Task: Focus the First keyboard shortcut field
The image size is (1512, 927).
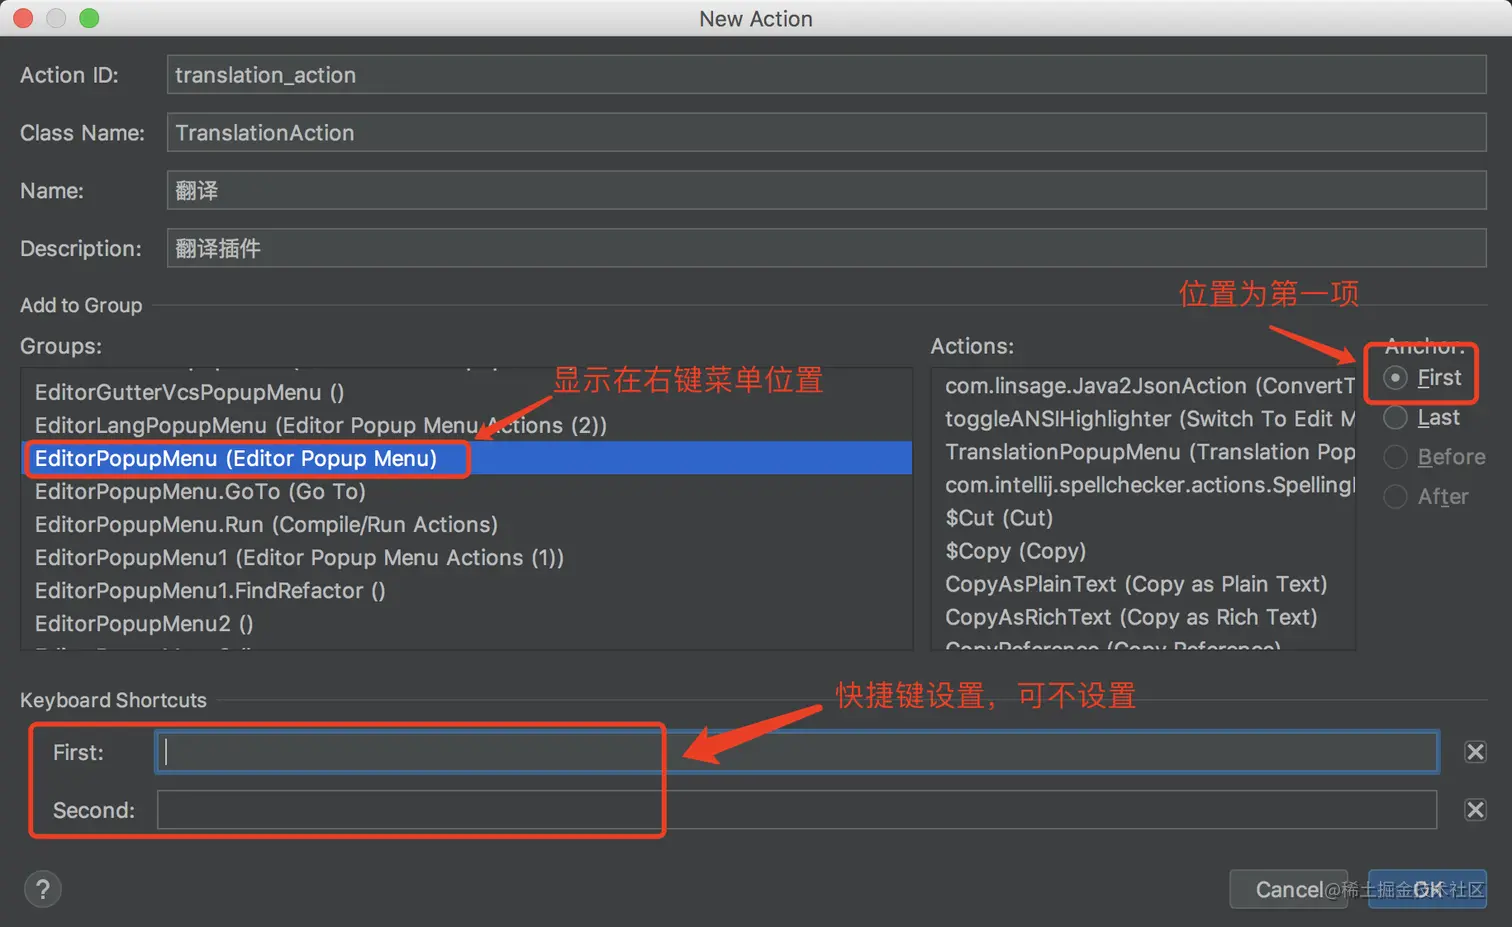Action: (x=797, y=752)
